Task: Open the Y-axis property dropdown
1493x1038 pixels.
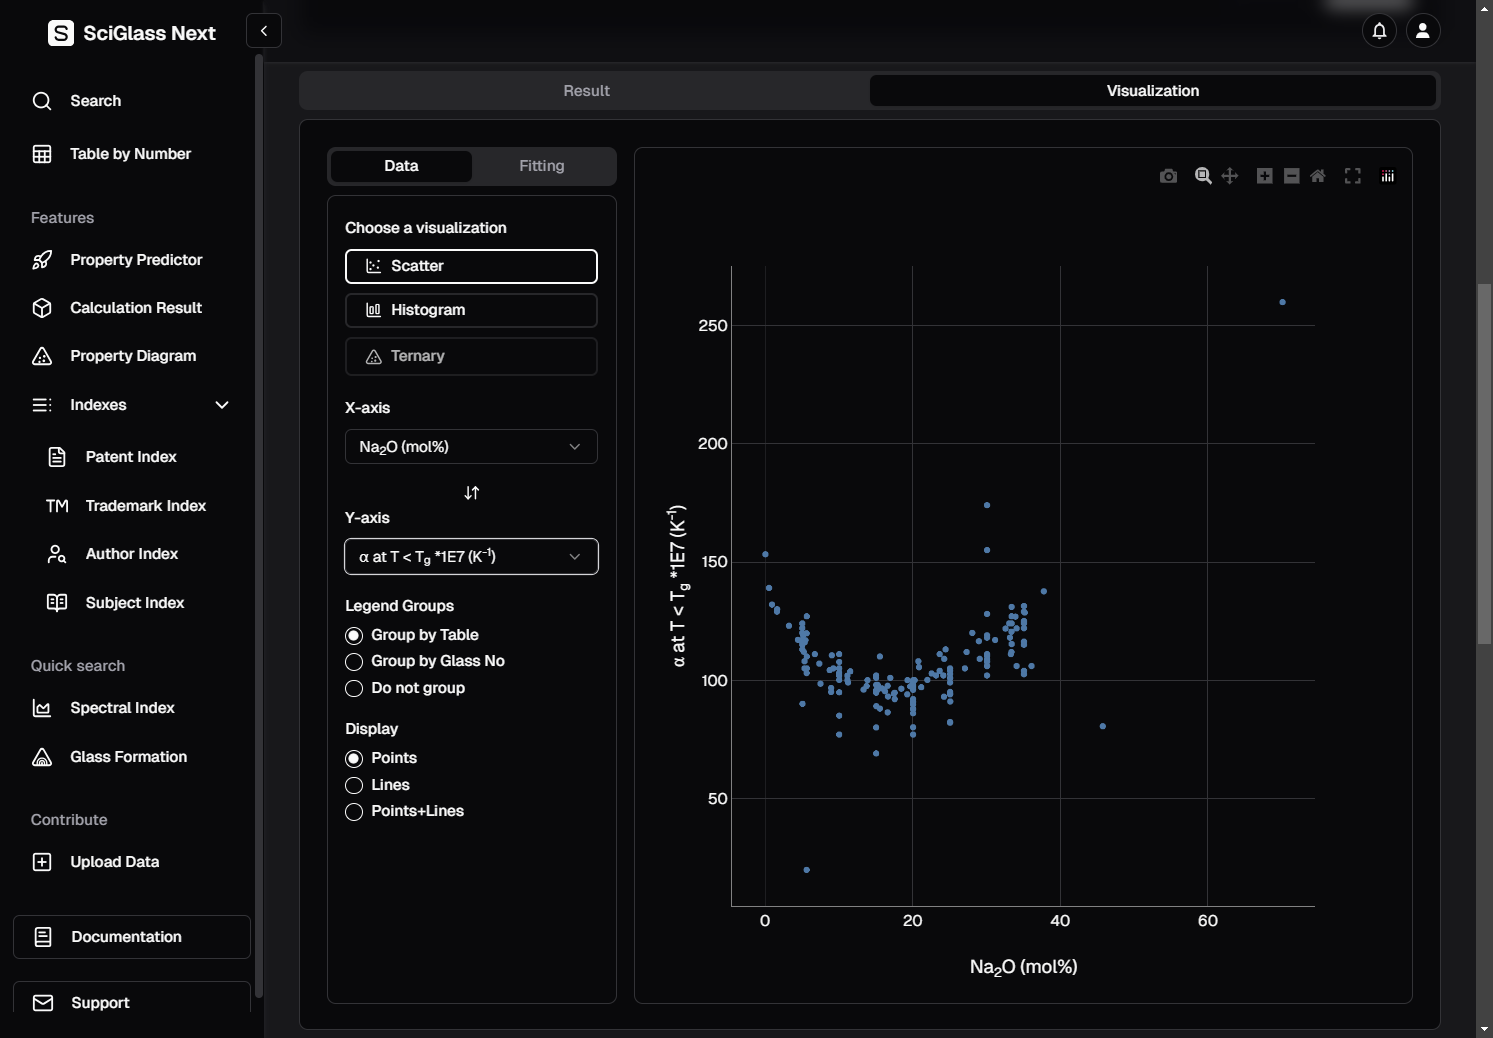Action: (471, 557)
